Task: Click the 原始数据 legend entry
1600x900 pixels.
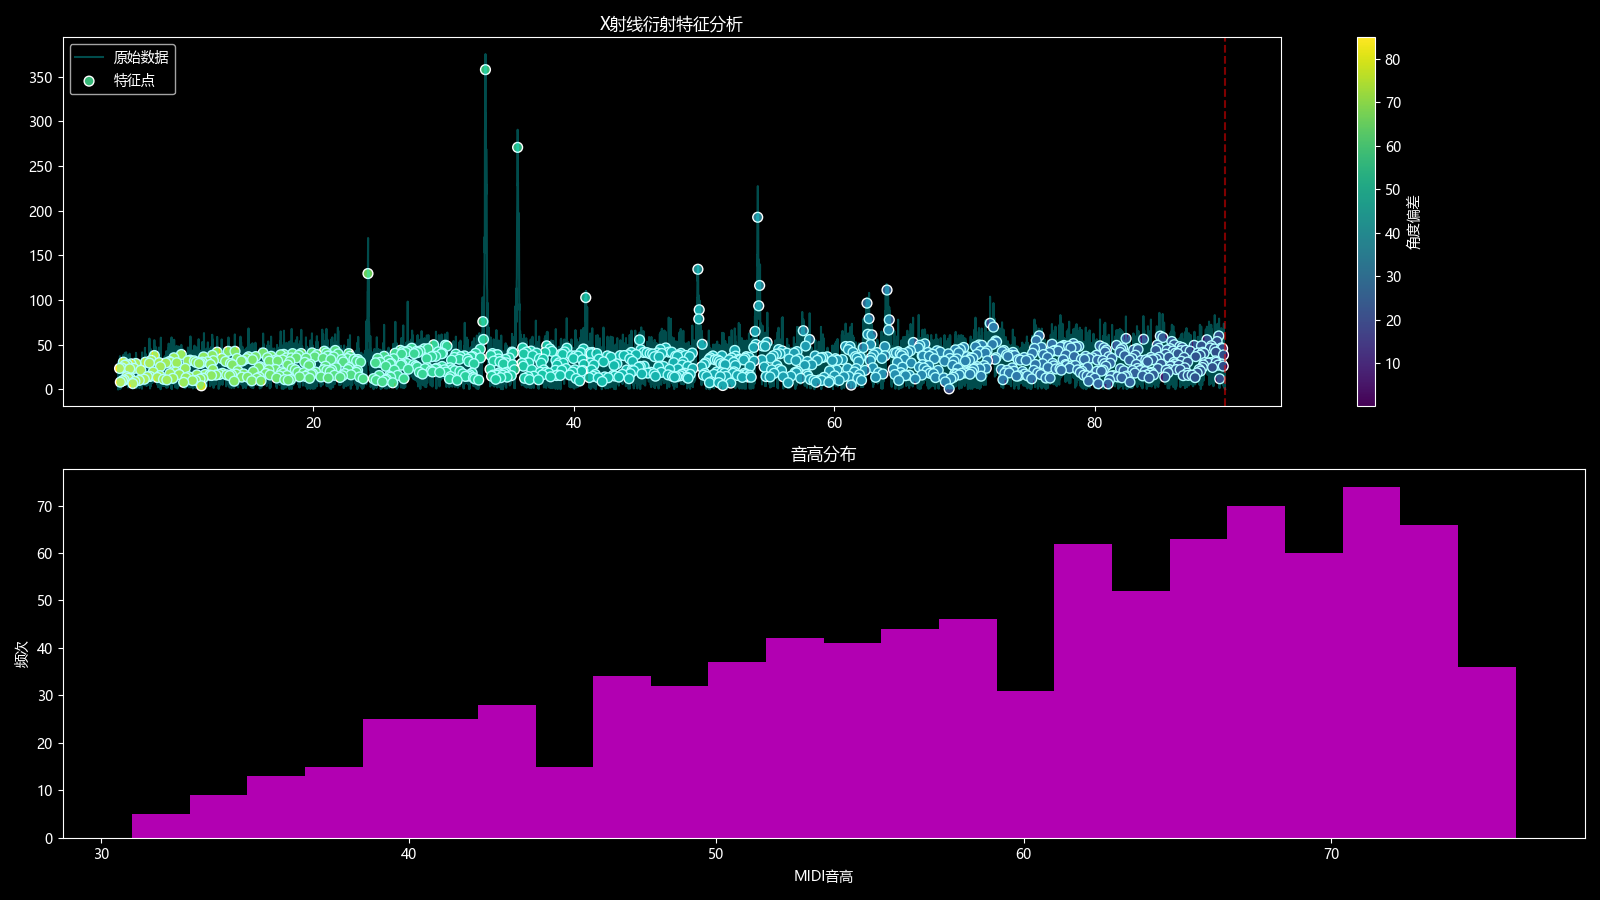Action: point(122,57)
